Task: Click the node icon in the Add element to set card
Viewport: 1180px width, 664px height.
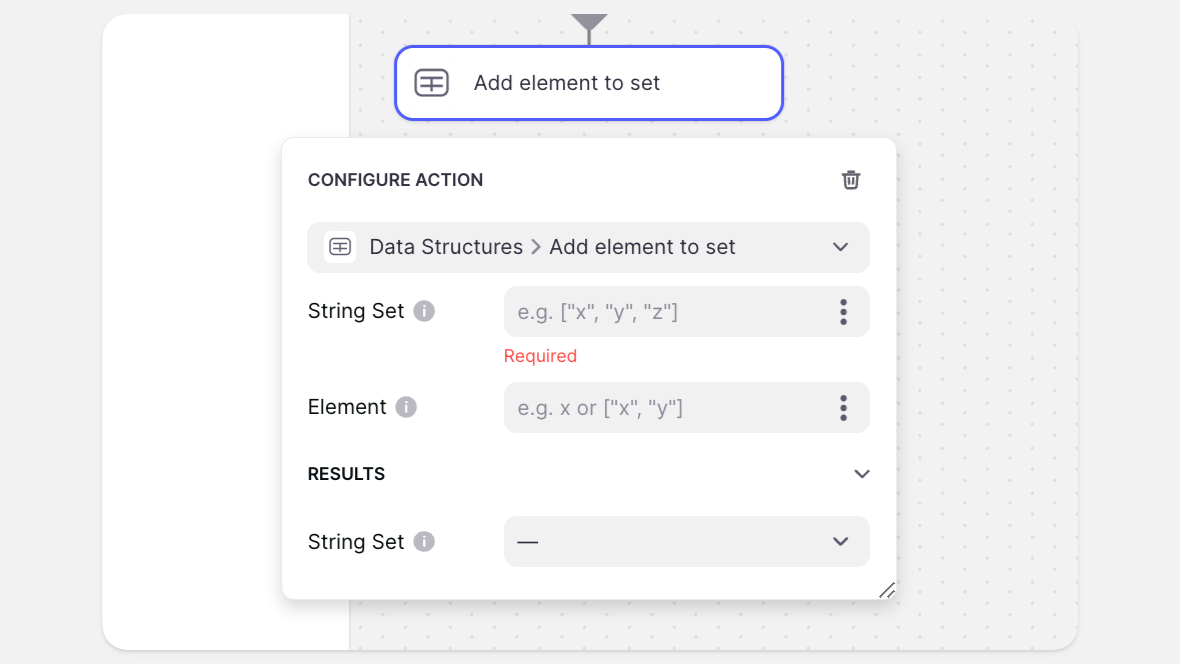Action: click(431, 83)
